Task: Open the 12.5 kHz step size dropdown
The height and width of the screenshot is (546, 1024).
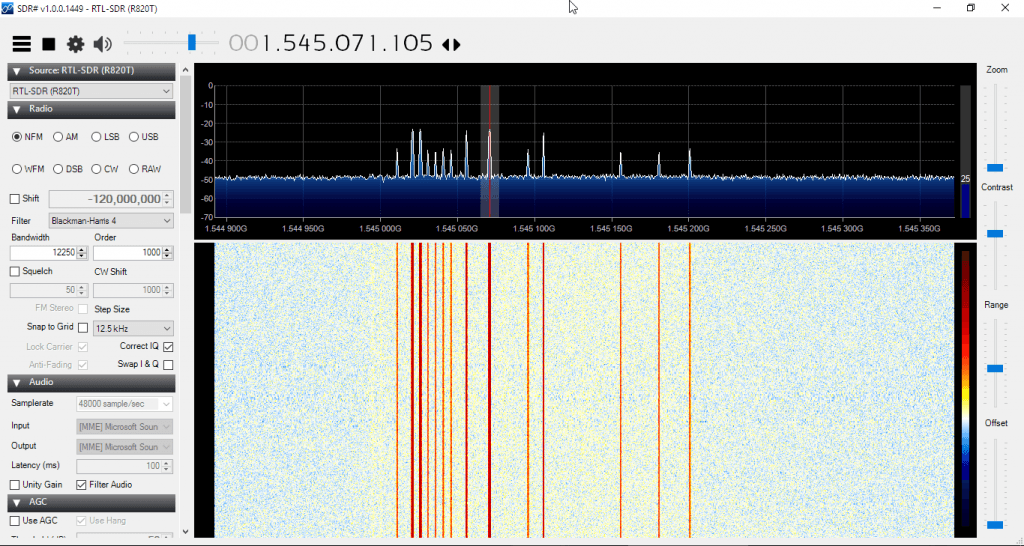Action: (x=133, y=328)
